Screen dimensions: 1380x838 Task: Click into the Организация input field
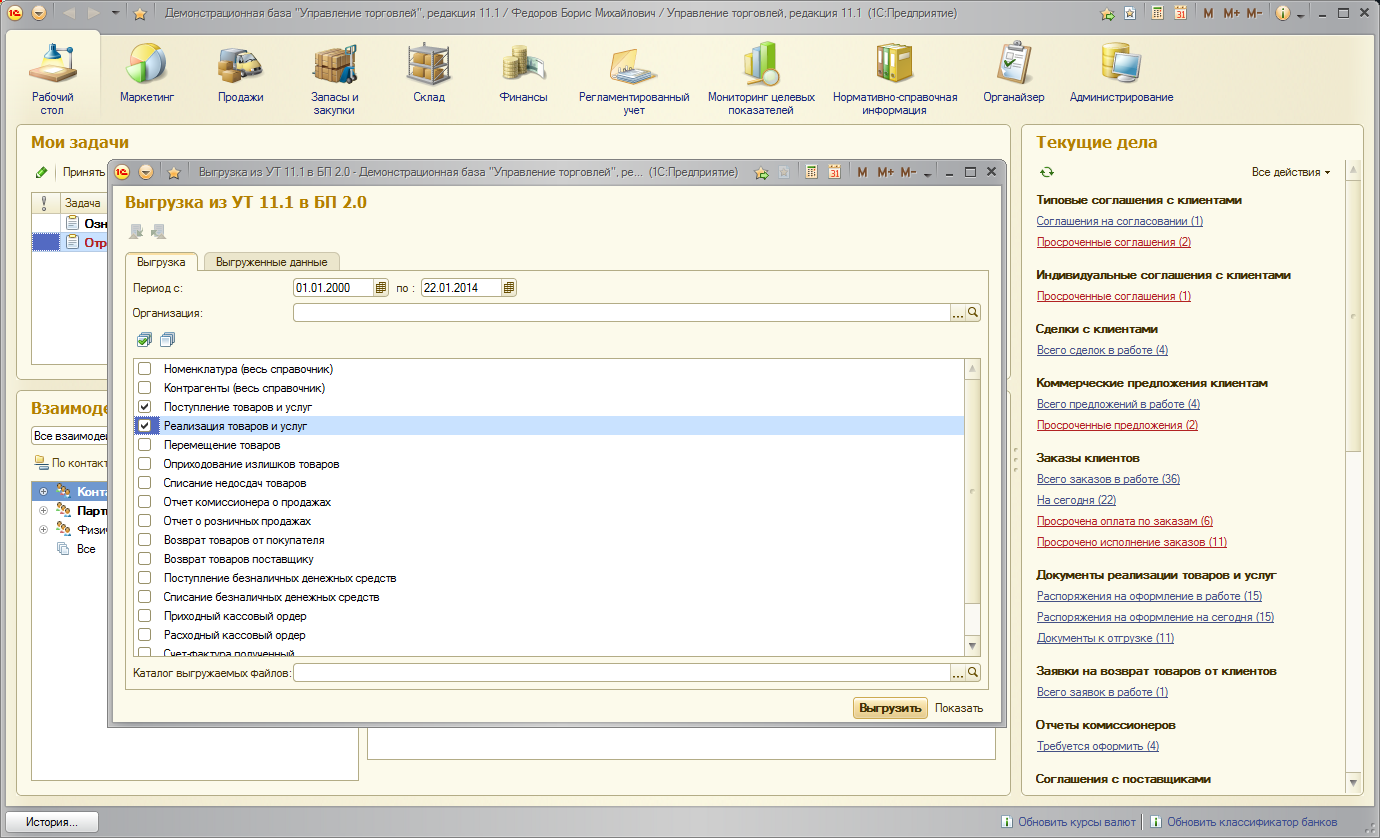[x=621, y=313]
